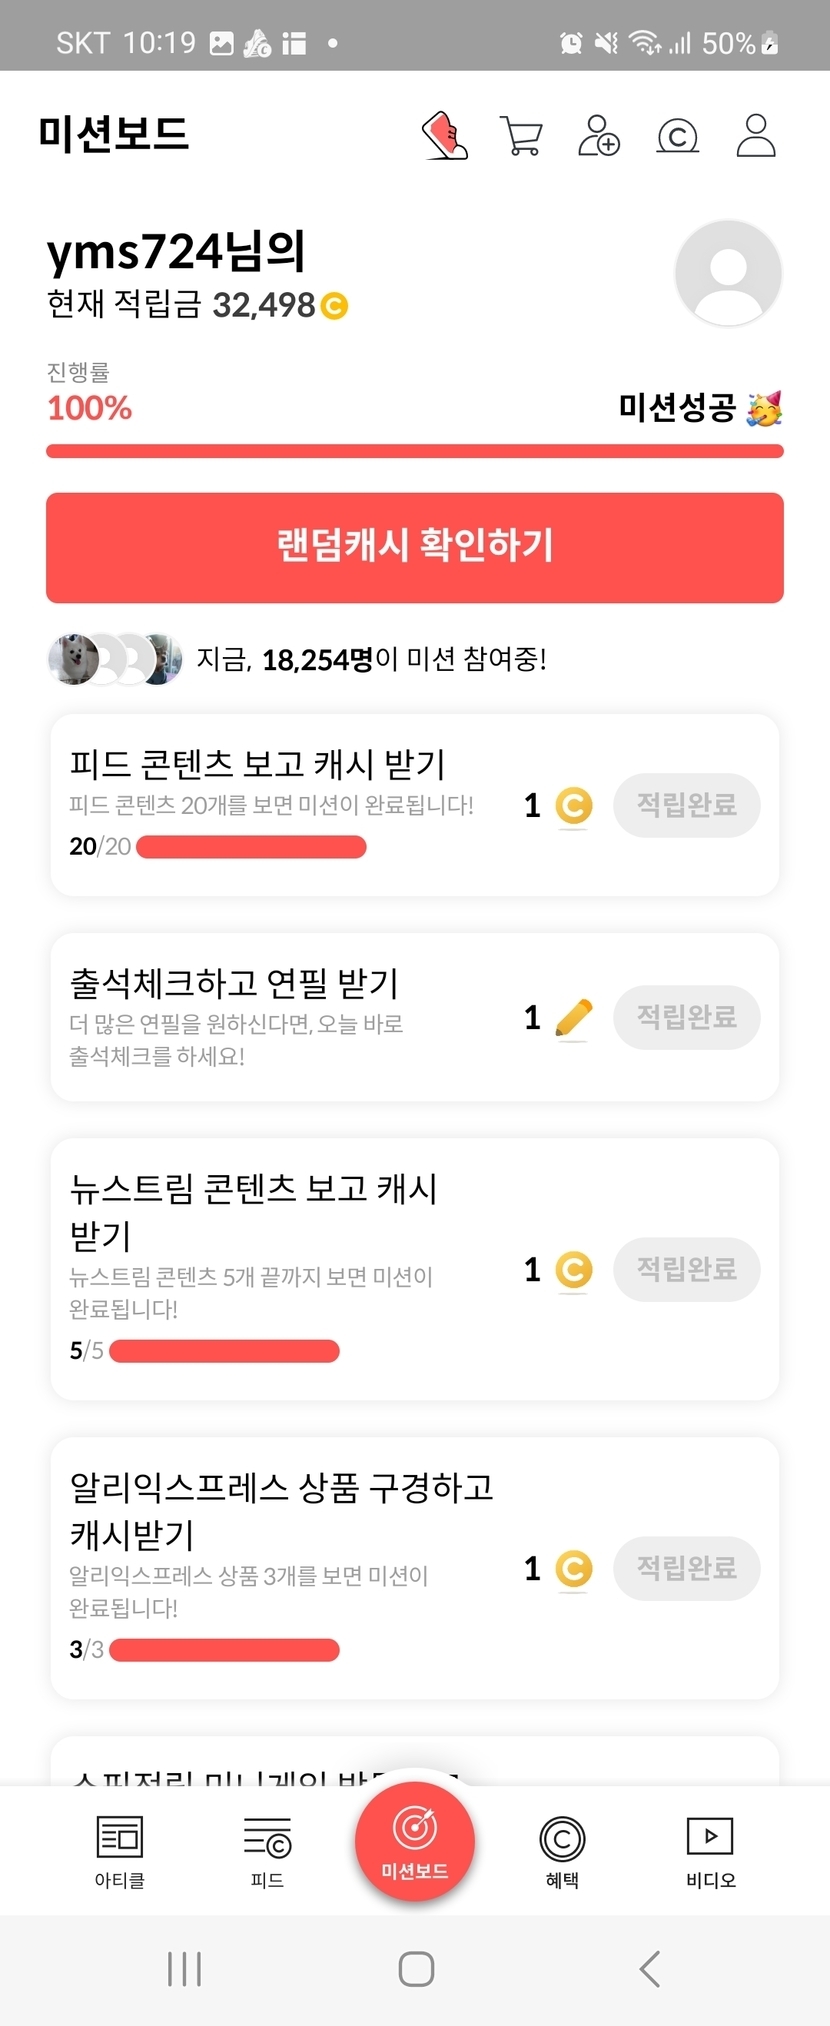Open the 비디오 tab
Image resolution: width=830 pixels, height=2026 pixels.
(710, 1851)
